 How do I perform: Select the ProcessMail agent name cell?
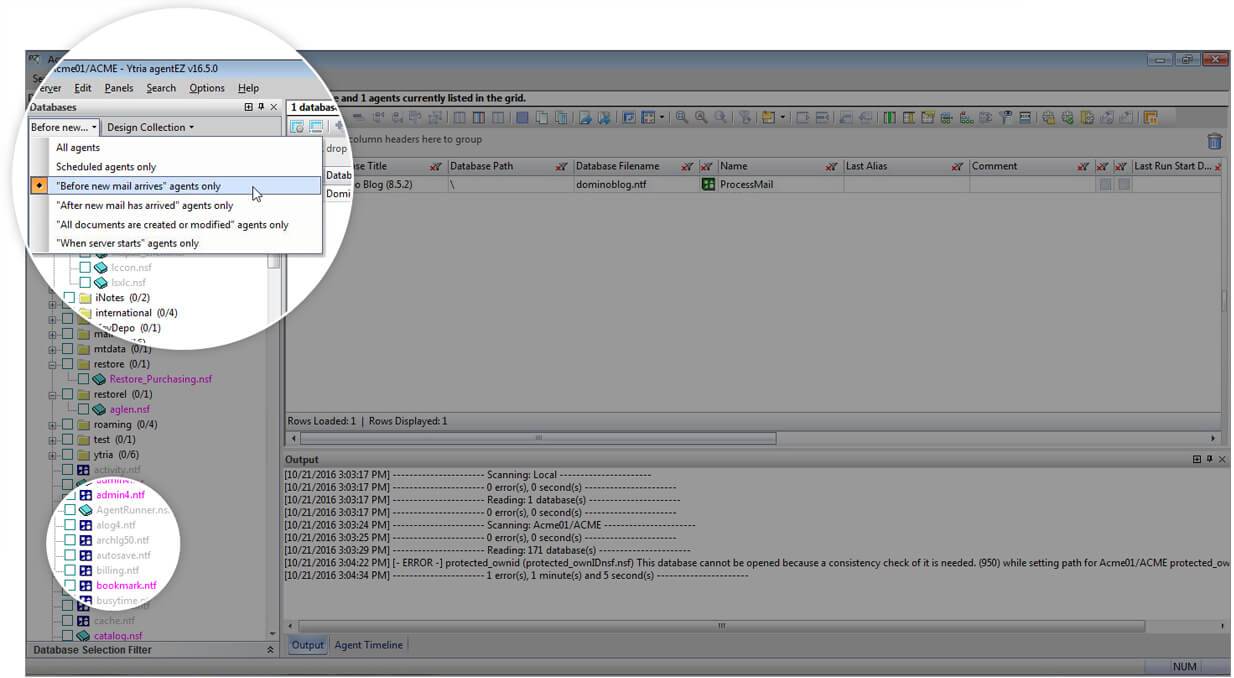tap(779, 185)
